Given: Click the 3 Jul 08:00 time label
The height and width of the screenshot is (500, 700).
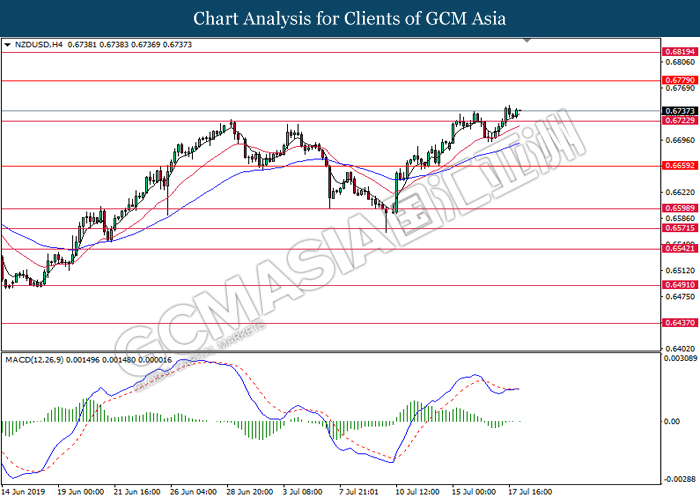Looking at the screenshot, I should tap(303, 492).
